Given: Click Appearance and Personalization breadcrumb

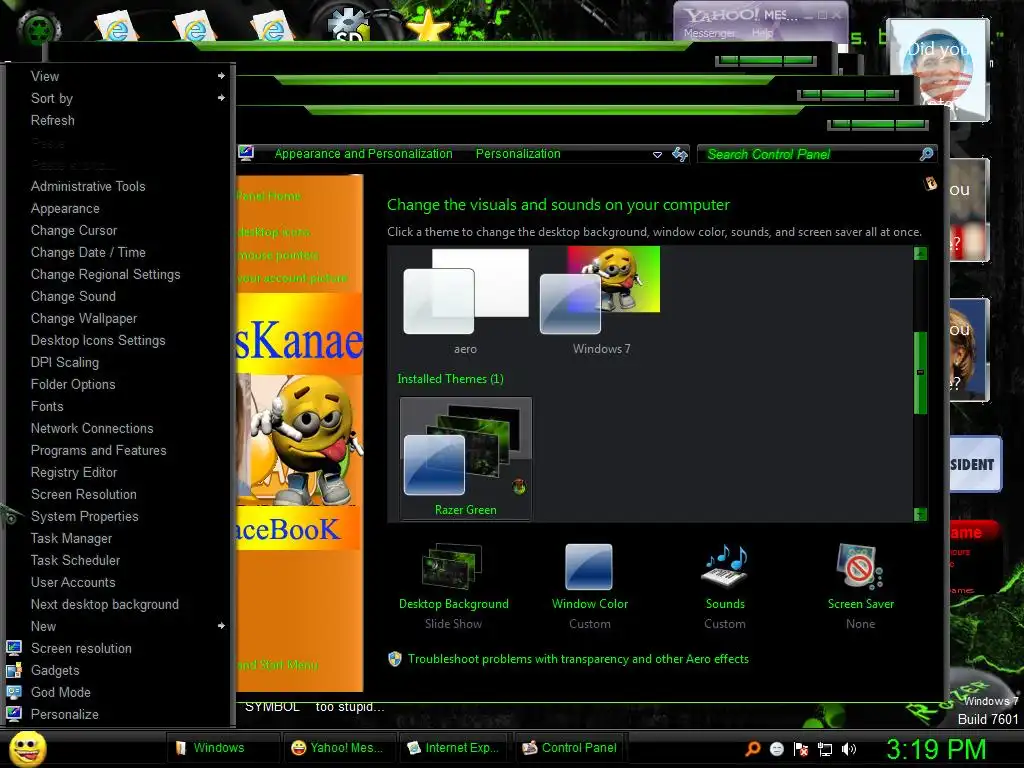Looking at the screenshot, I should point(363,153).
